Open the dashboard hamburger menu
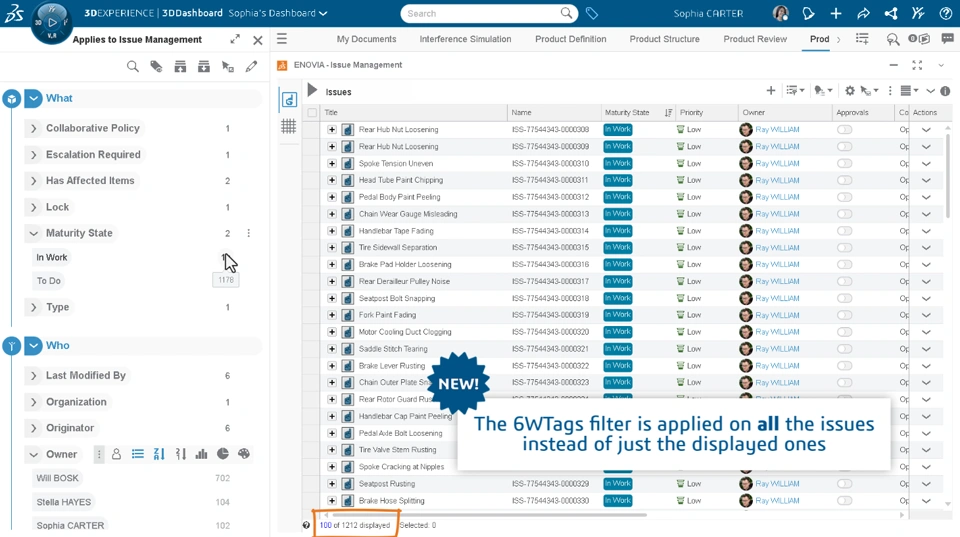960x537 pixels. [282, 39]
